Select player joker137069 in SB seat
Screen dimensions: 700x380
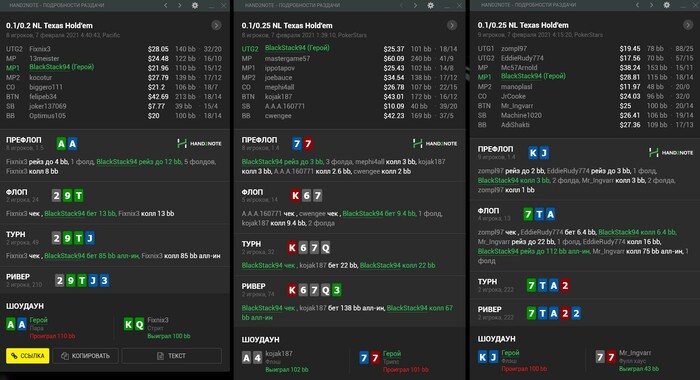tap(48, 106)
